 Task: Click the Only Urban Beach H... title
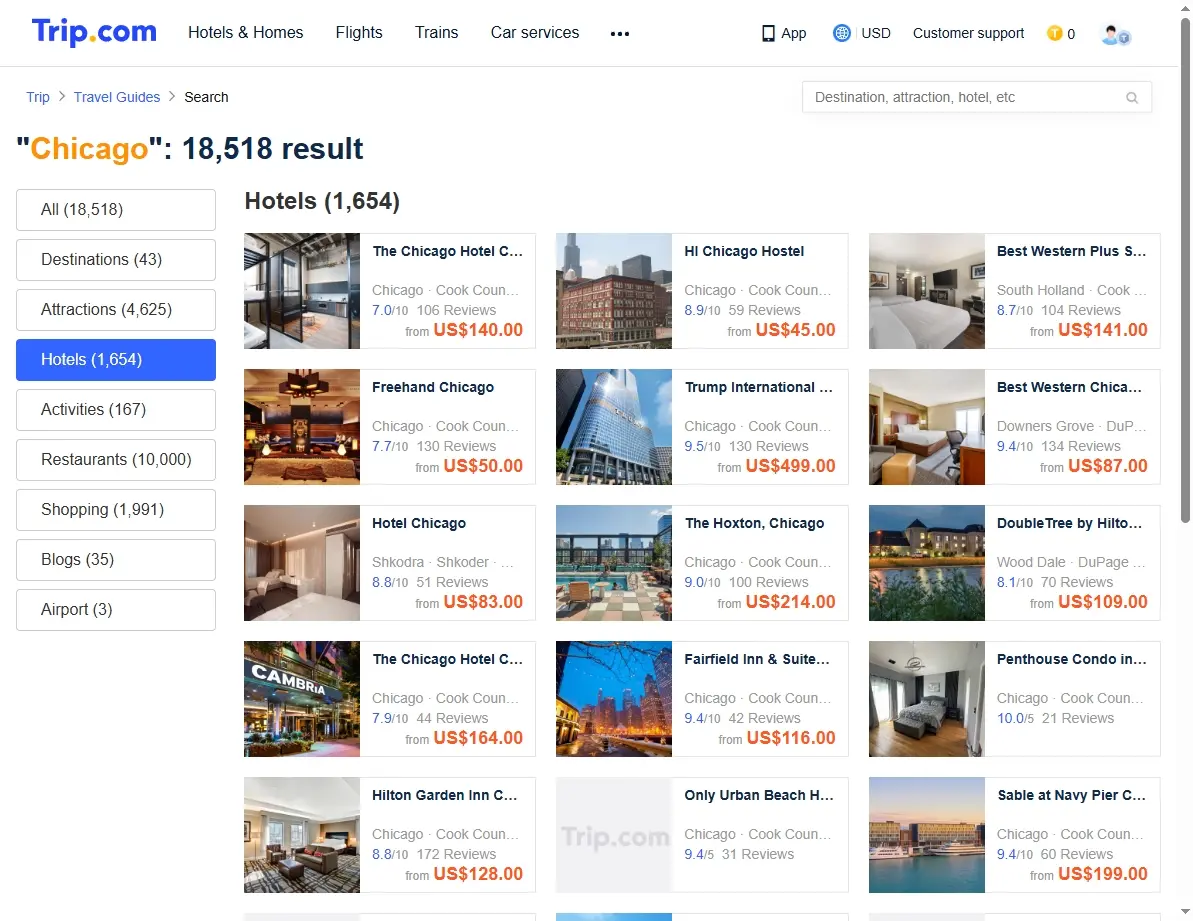[759, 796]
